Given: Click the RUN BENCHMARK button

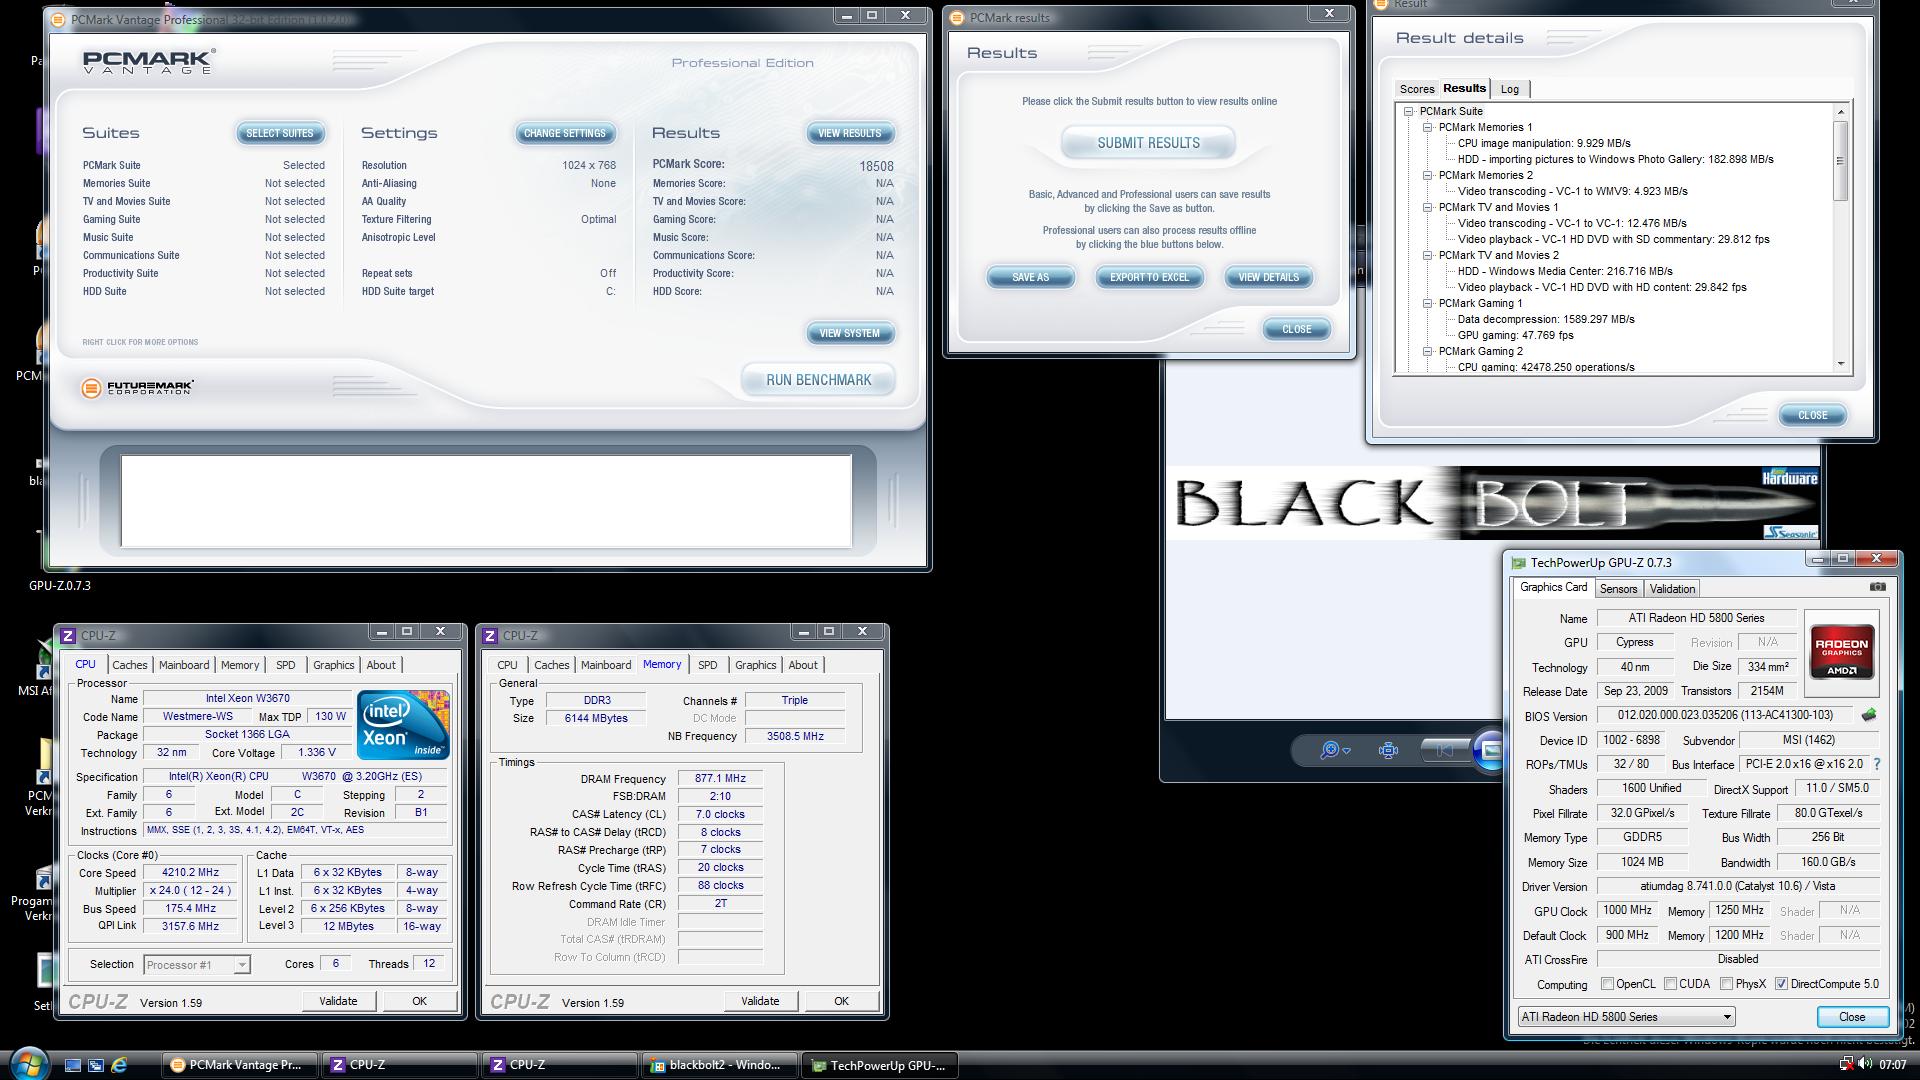Looking at the screenshot, I should [x=818, y=380].
